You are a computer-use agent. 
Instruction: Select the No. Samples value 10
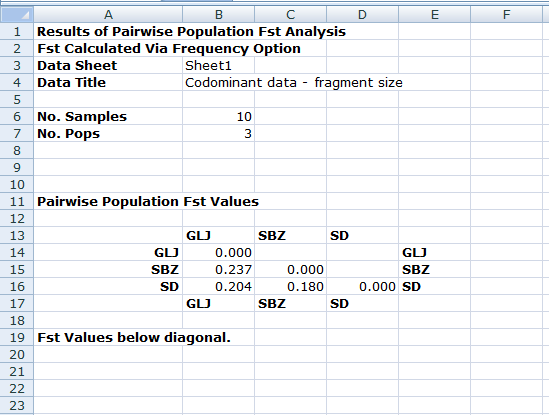point(218,117)
